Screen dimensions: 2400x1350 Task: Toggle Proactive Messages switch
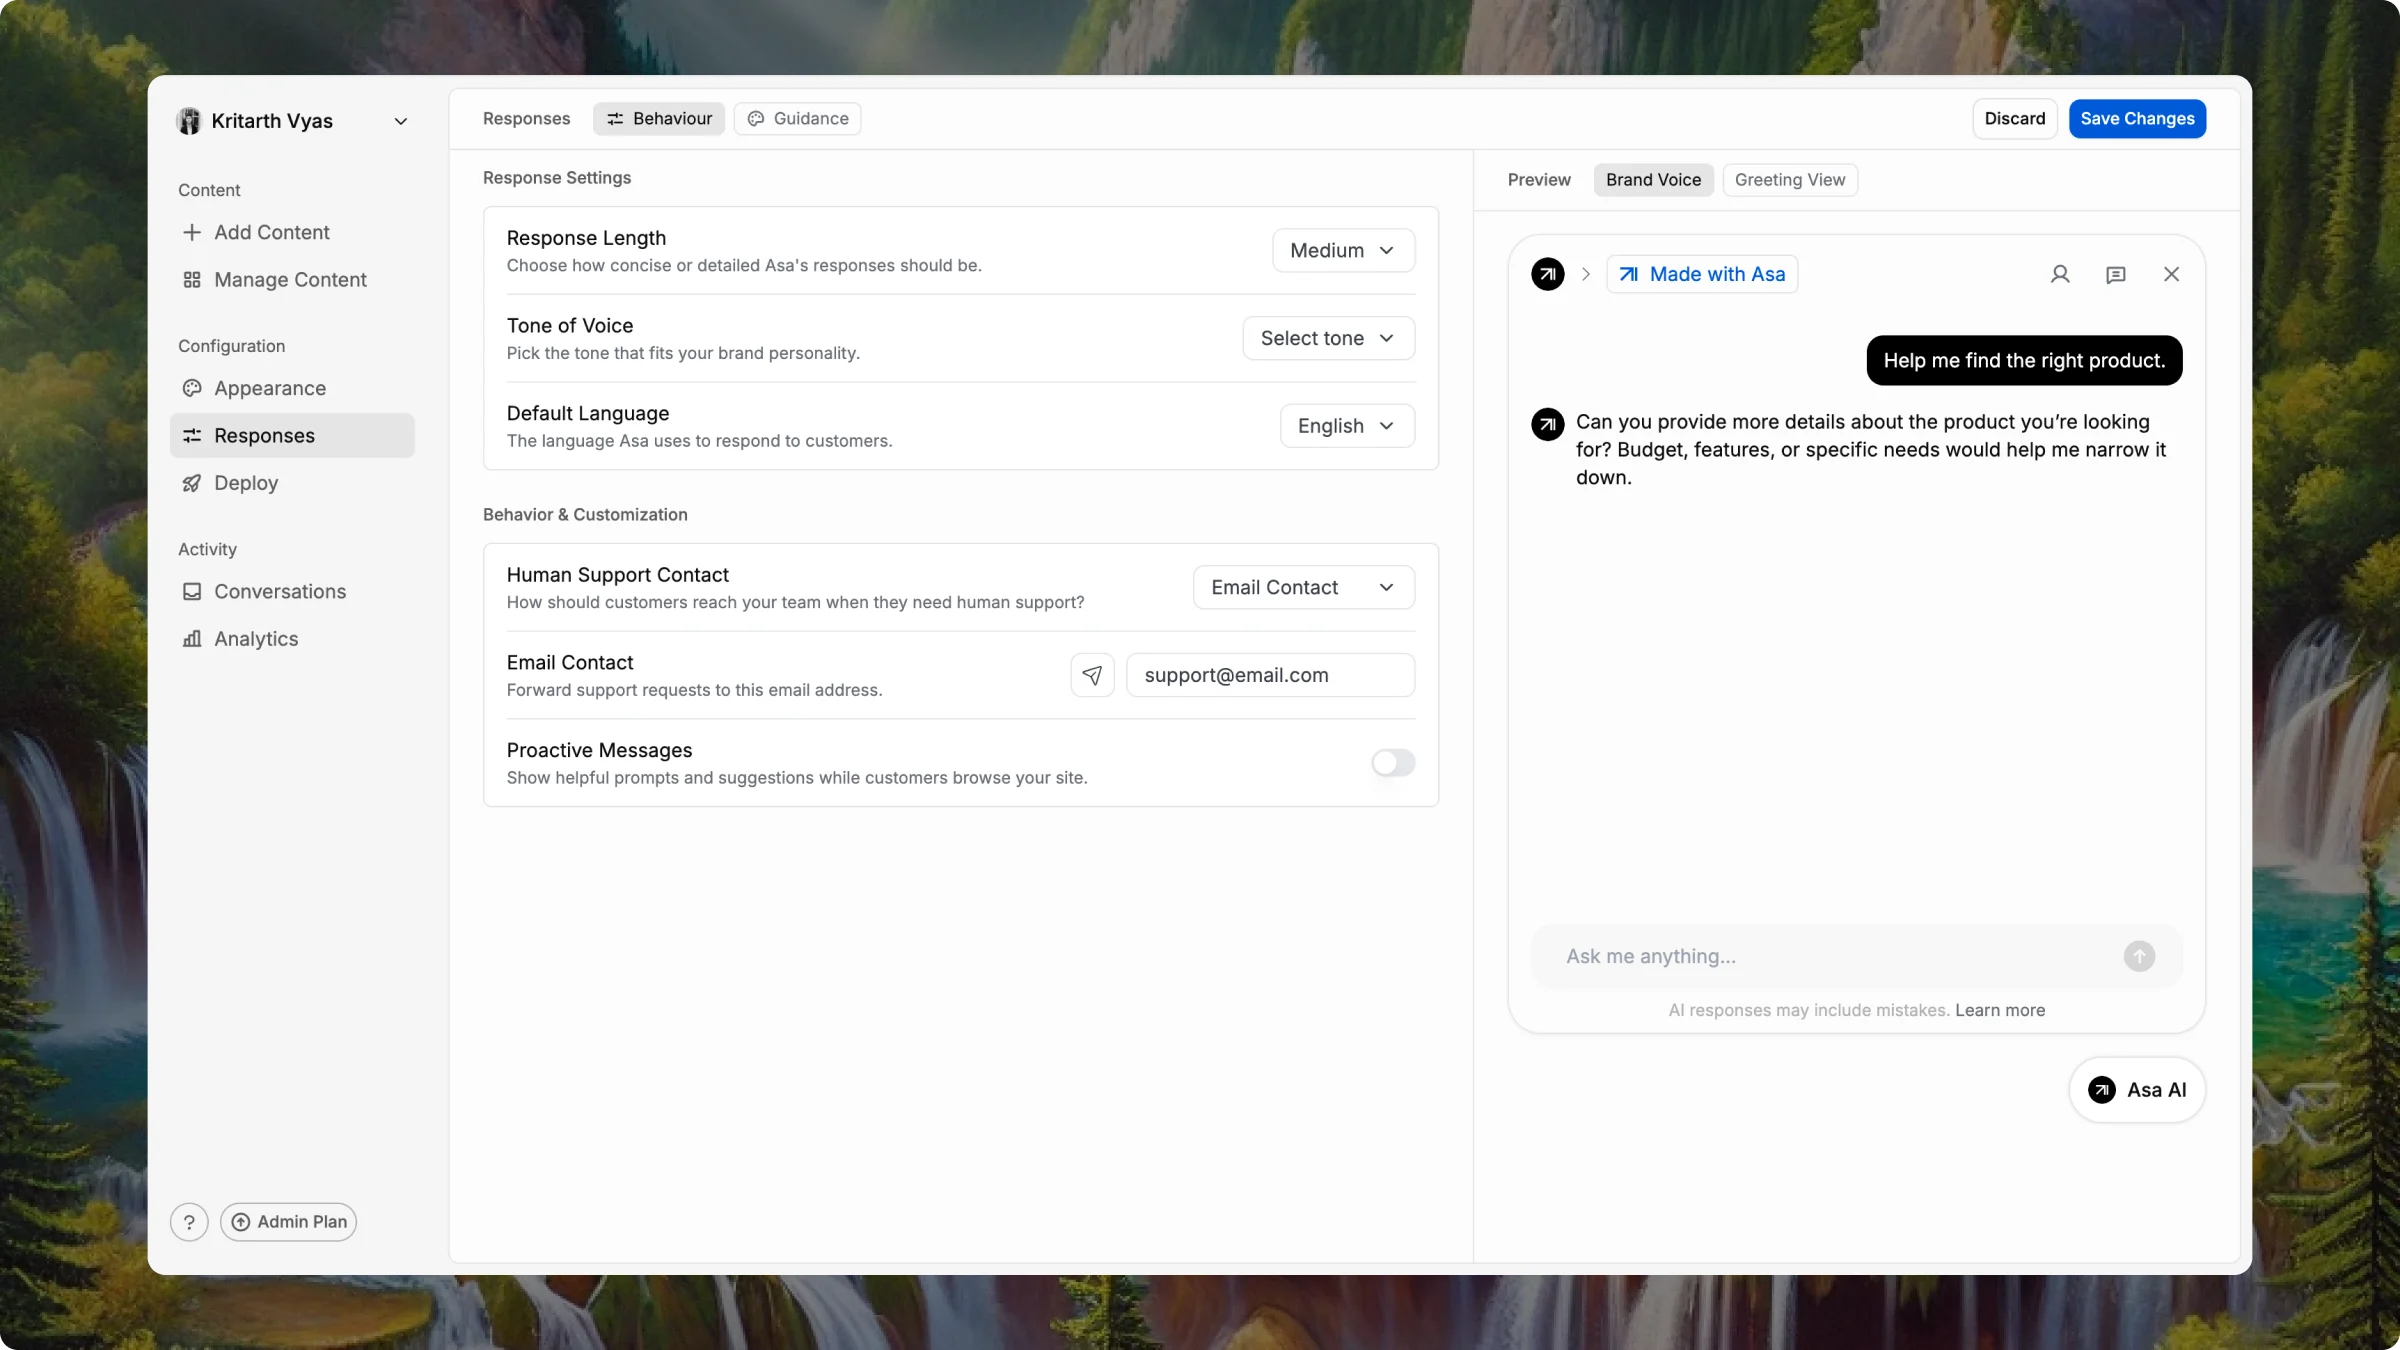tap(1393, 763)
